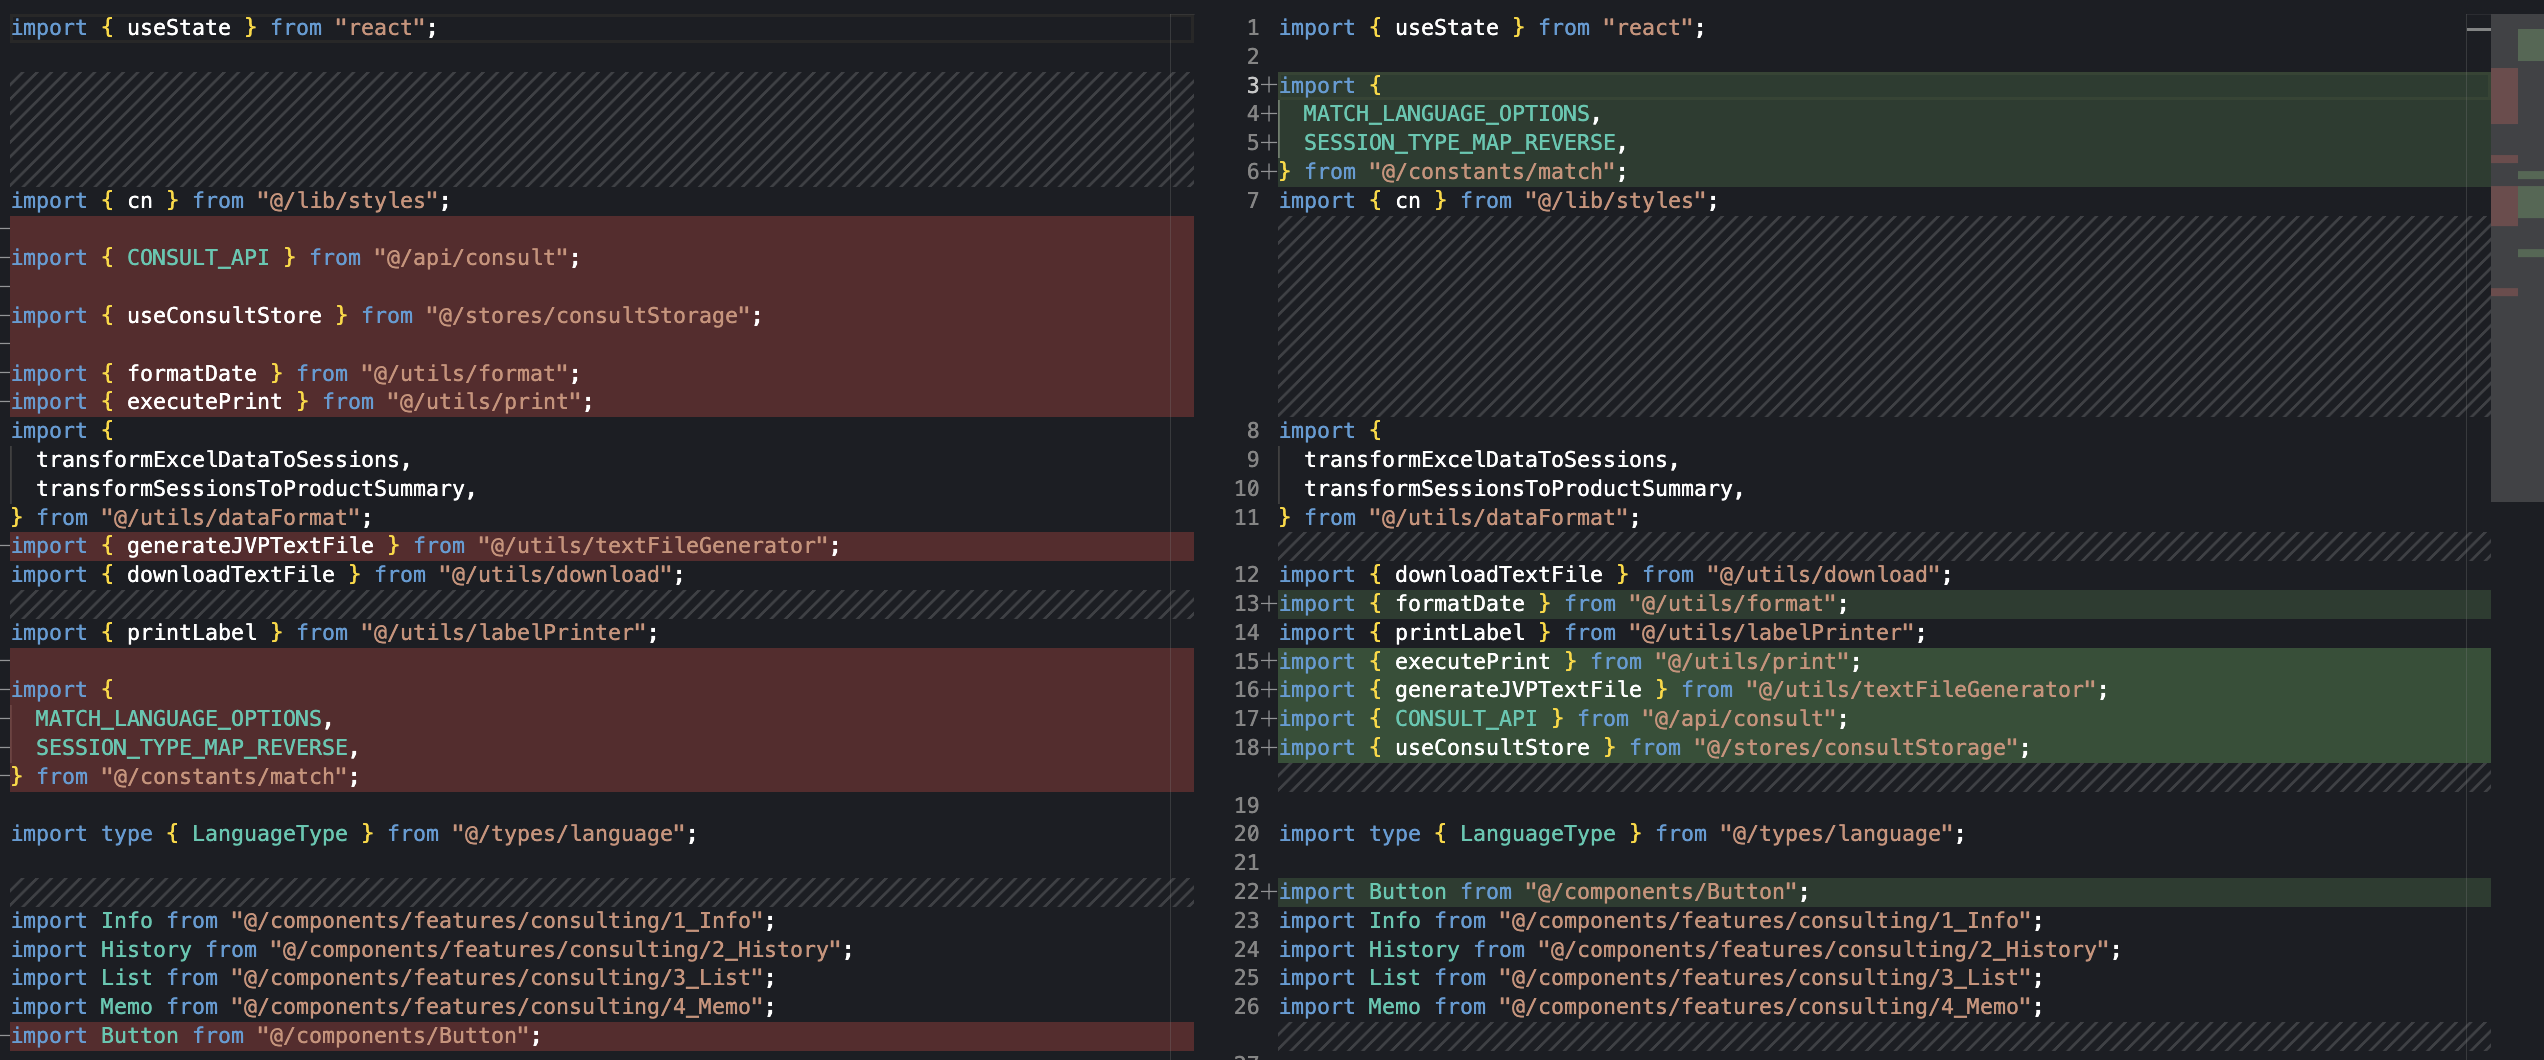Click line number 12 in the right gutter
The height and width of the screenshot is (1060, 2544).
[1246, 575]
